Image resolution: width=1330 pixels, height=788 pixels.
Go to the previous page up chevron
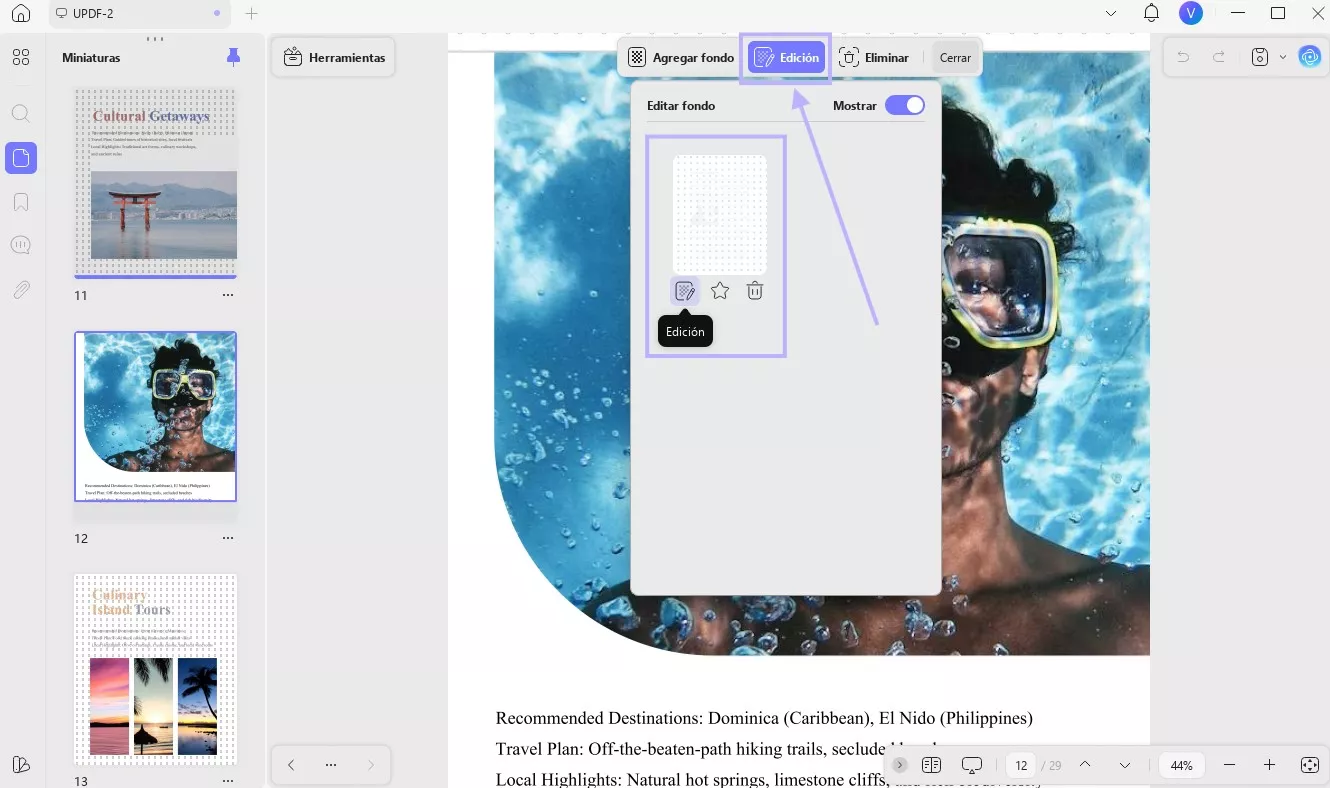(x=1085, y=765)
